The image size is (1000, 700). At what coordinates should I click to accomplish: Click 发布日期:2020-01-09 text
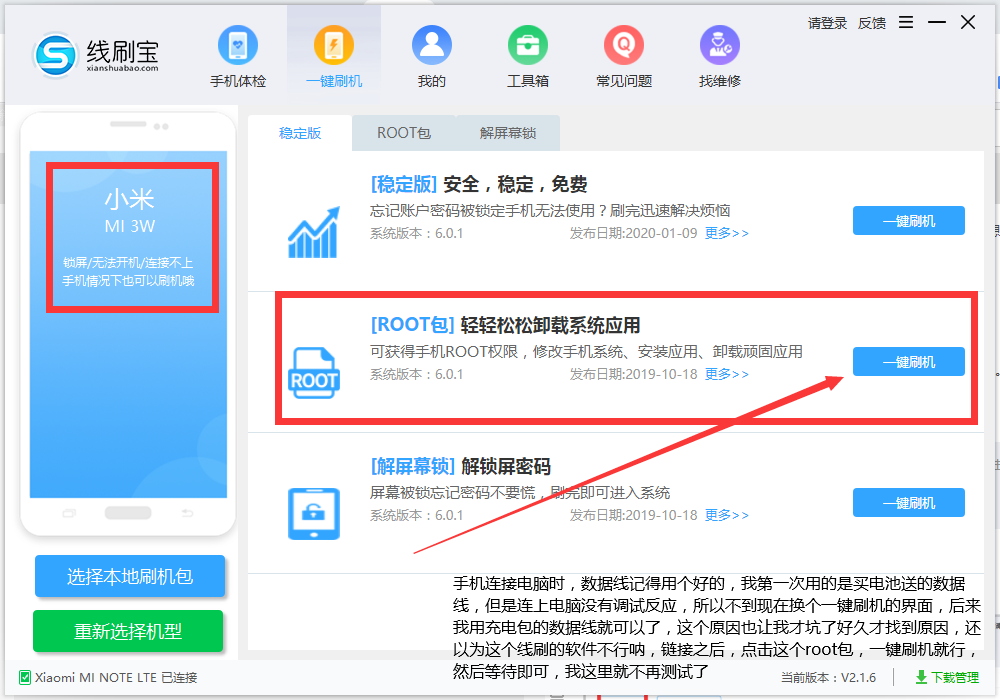(633, 233)
